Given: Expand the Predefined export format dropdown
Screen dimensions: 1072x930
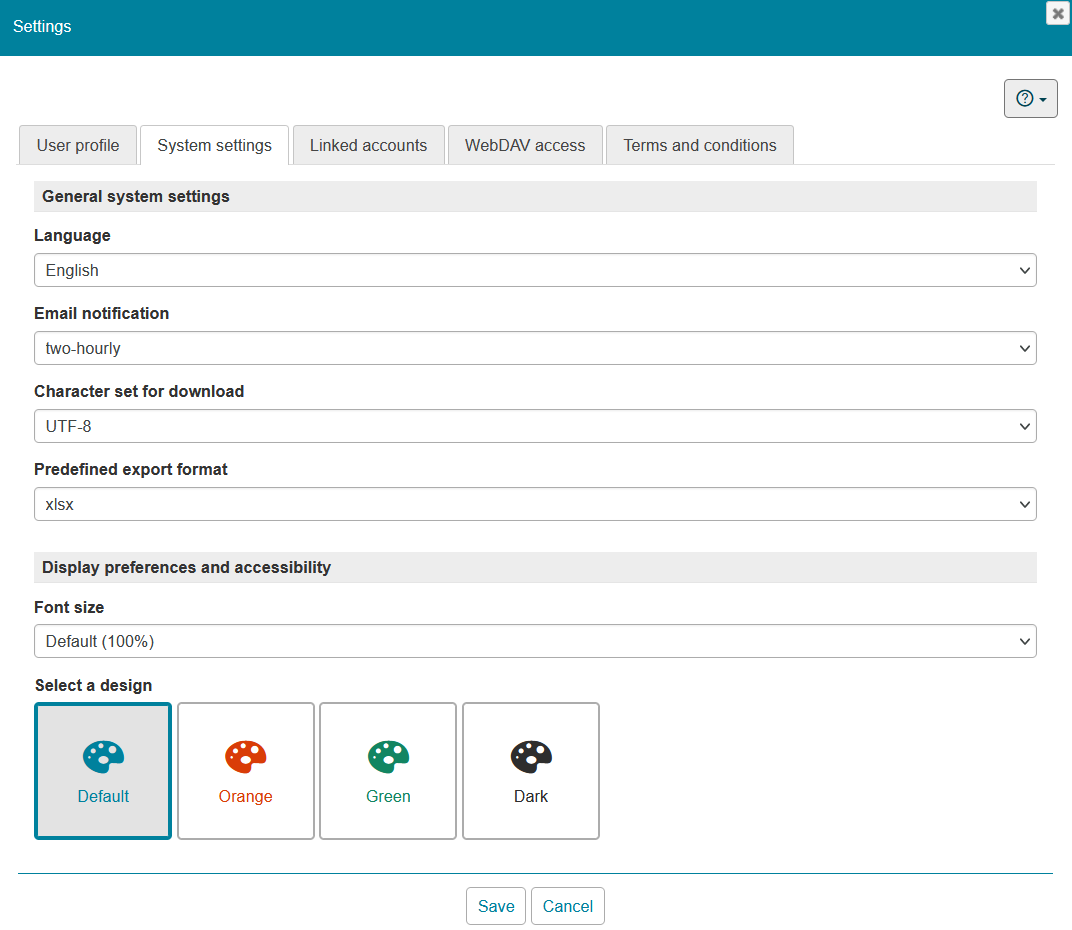Looking at the screenshot, I should 535,504.
